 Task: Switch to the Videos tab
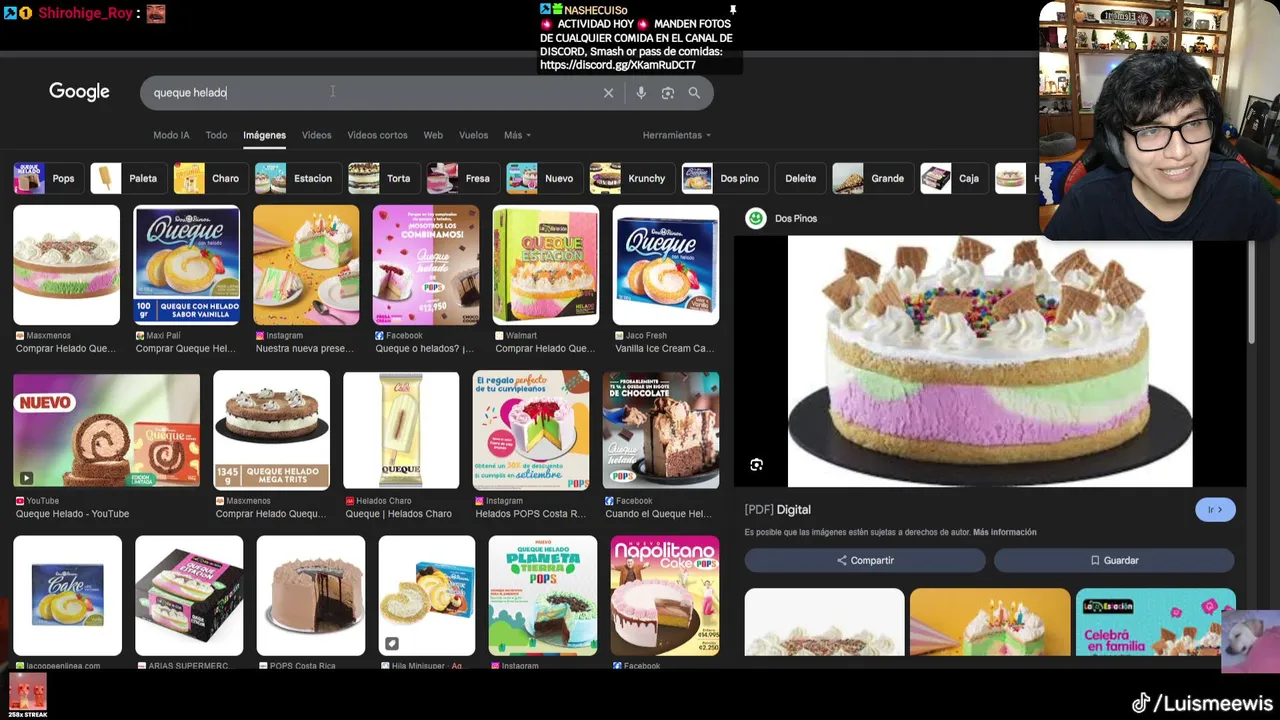point(316,135)
